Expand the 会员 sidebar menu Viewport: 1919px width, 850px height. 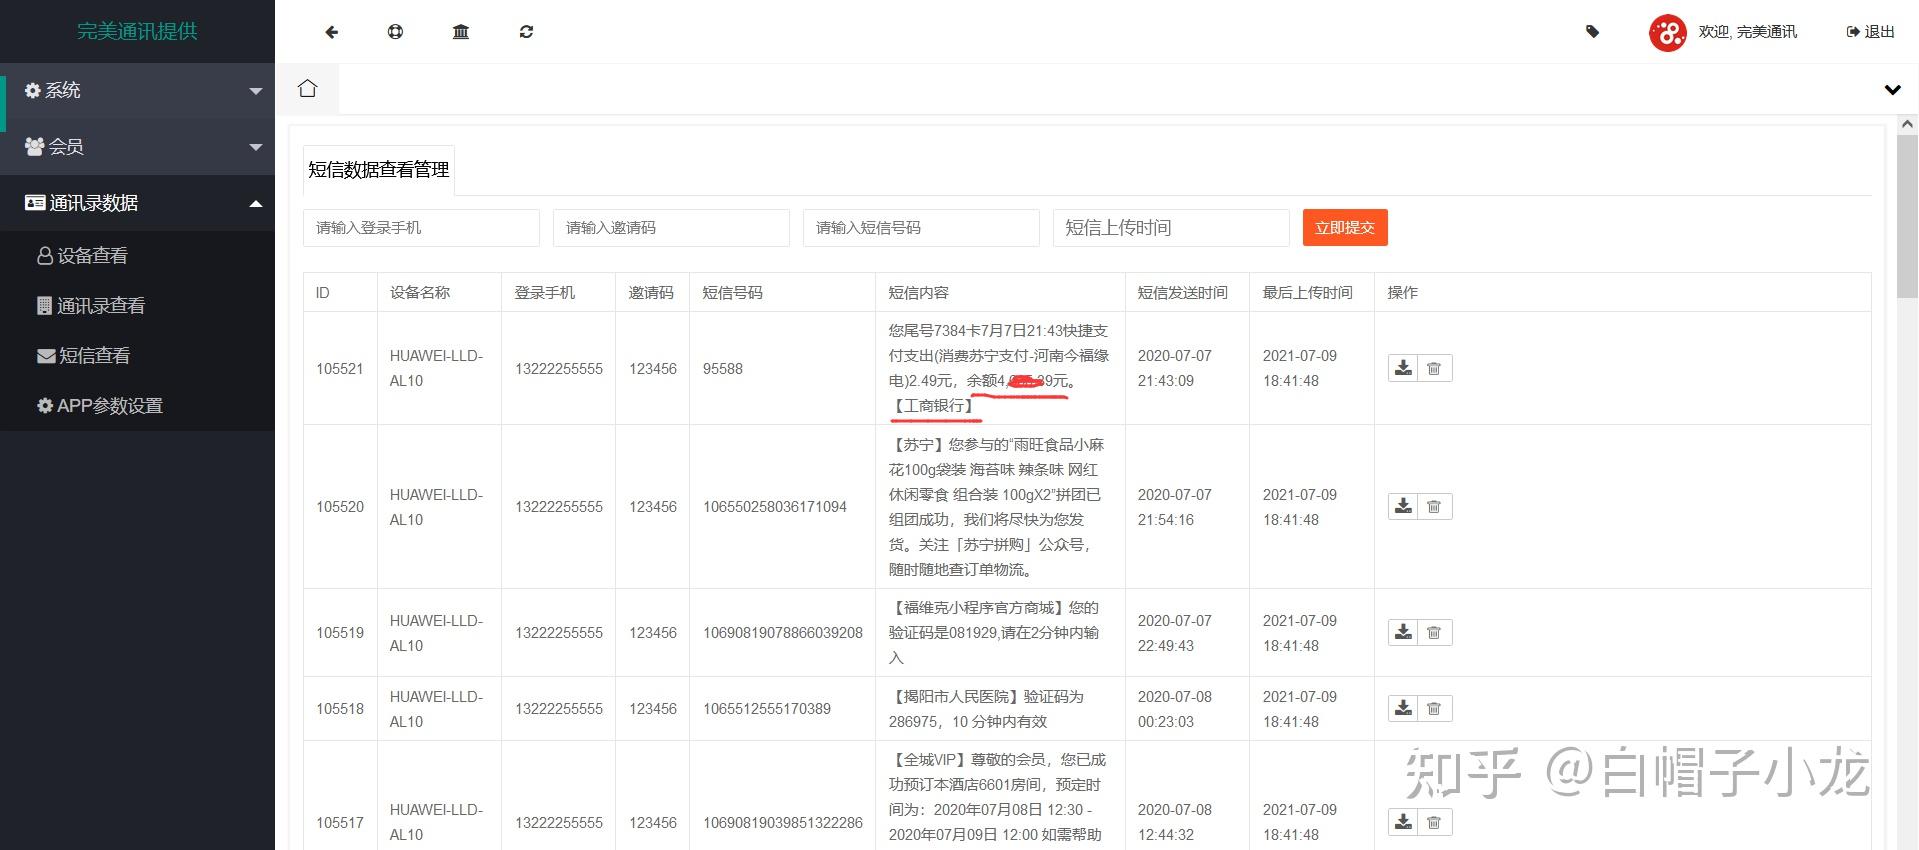(137, 147)
